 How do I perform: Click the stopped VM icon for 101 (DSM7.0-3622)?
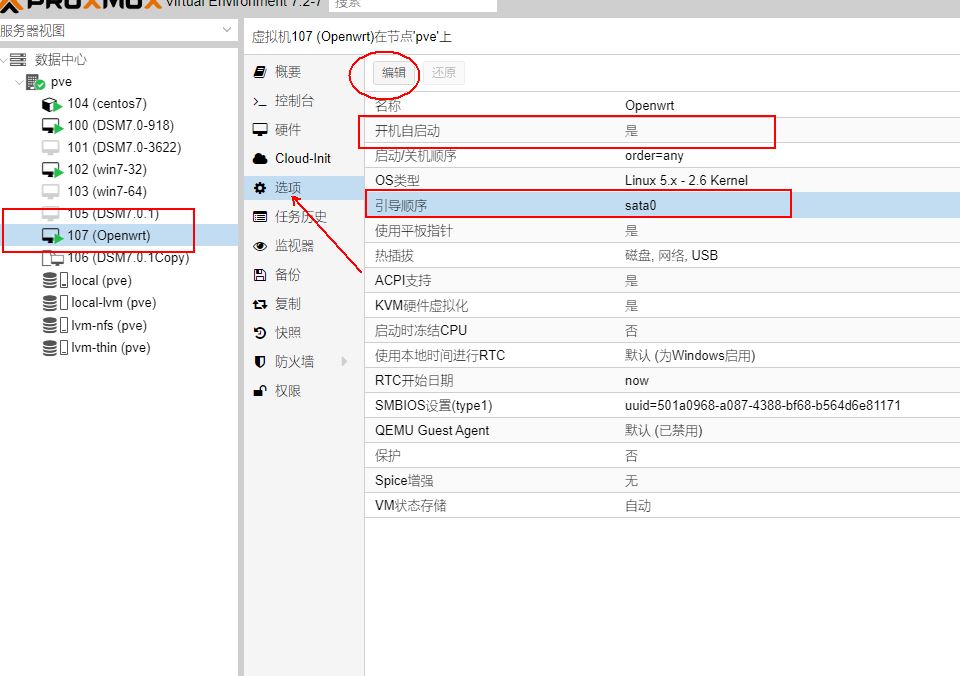[50, 148]
